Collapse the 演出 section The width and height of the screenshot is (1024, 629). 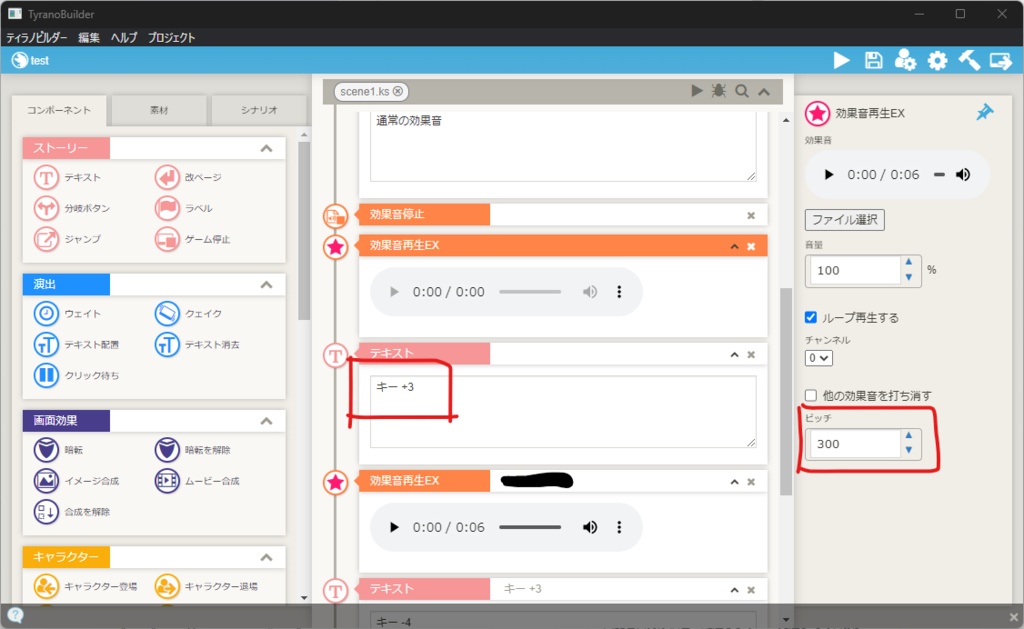[x=266, y=284]
